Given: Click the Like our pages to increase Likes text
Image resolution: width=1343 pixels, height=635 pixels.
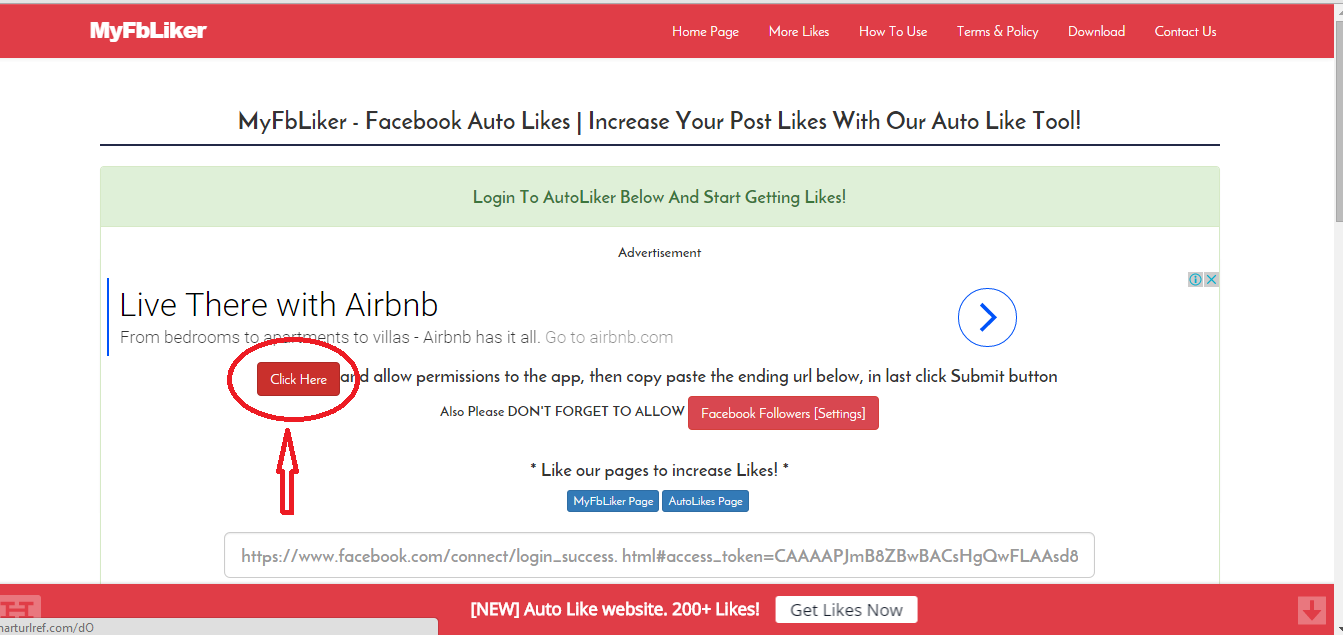Looking at the screenshot, I should [659, 469].
